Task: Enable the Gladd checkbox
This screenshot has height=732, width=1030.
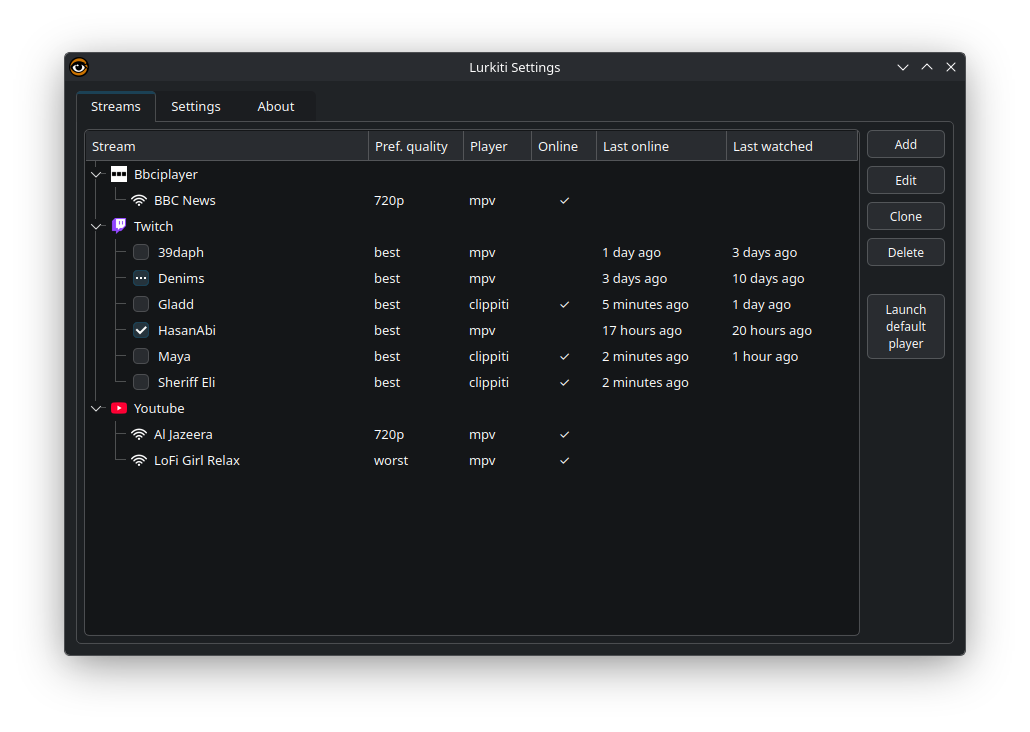Action: (x=141, y=304)
